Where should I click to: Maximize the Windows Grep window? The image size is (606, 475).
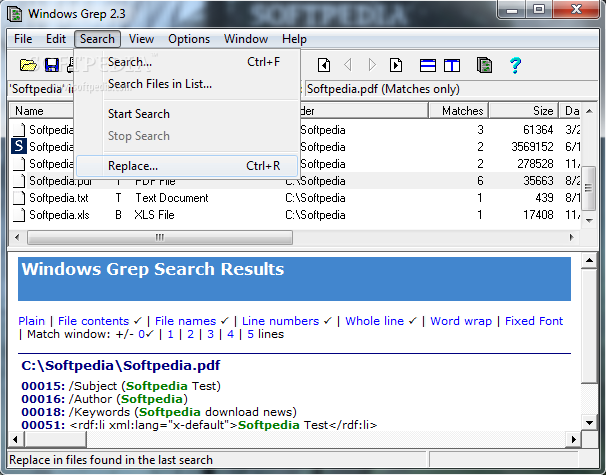[x=539, y=9]
